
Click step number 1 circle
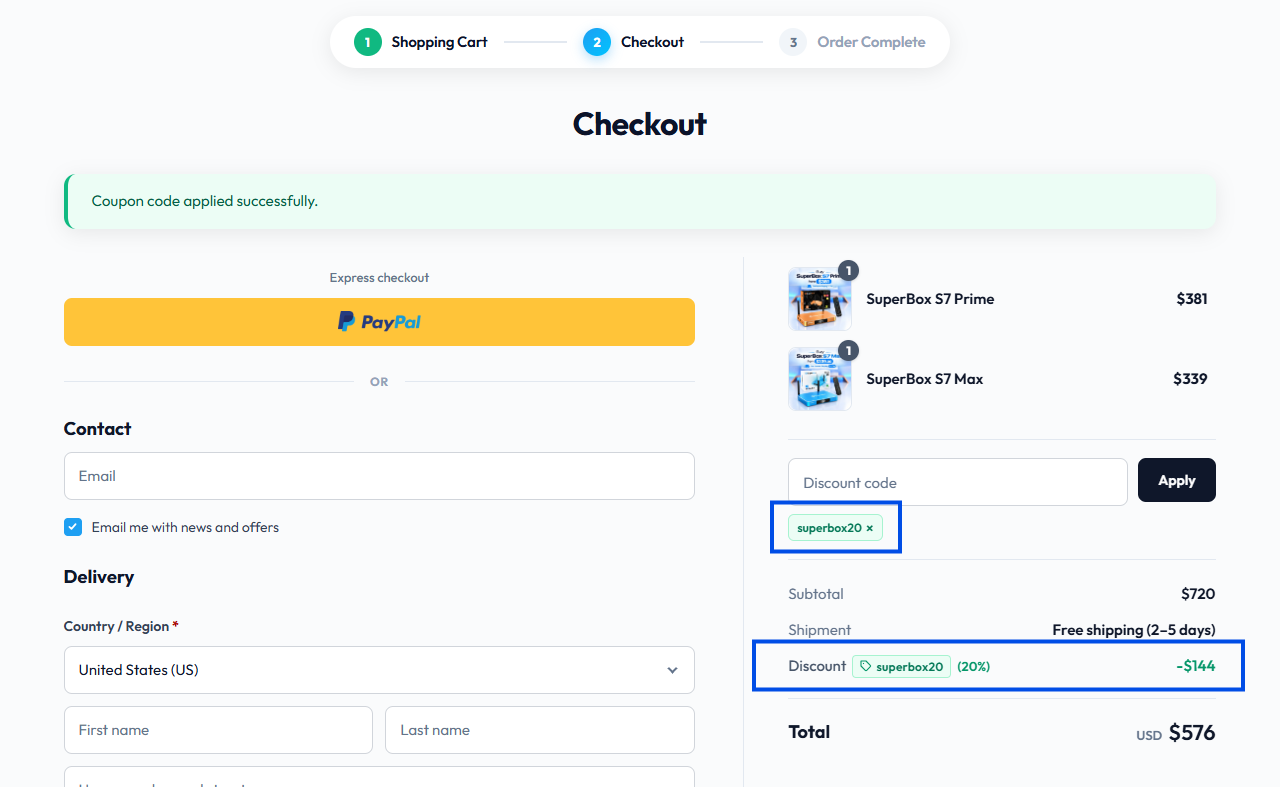point(368,42)
